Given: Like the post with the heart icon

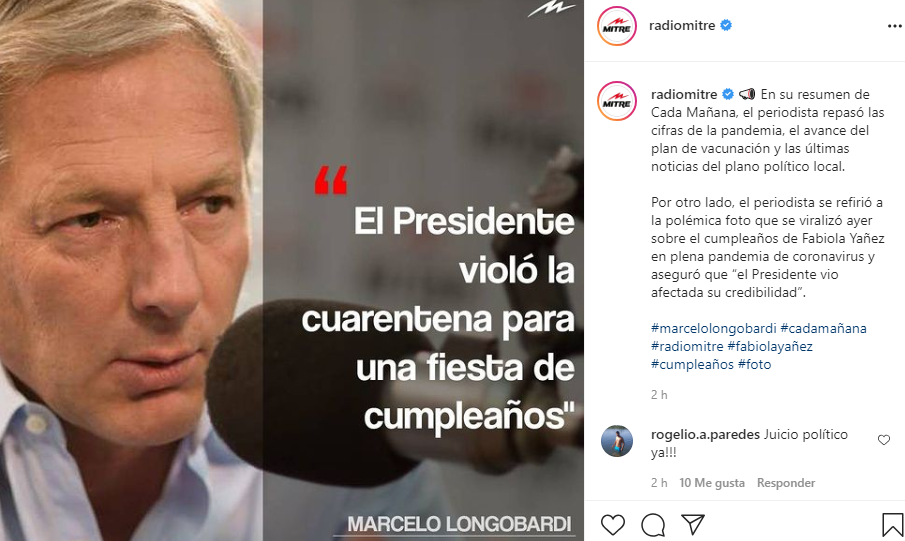Looking at the screenshot, I should pyautogui.click(x=612, y=524).
